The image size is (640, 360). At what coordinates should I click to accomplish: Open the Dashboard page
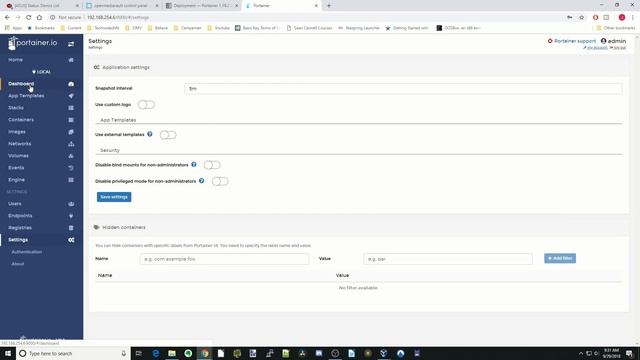pos(21,84)
